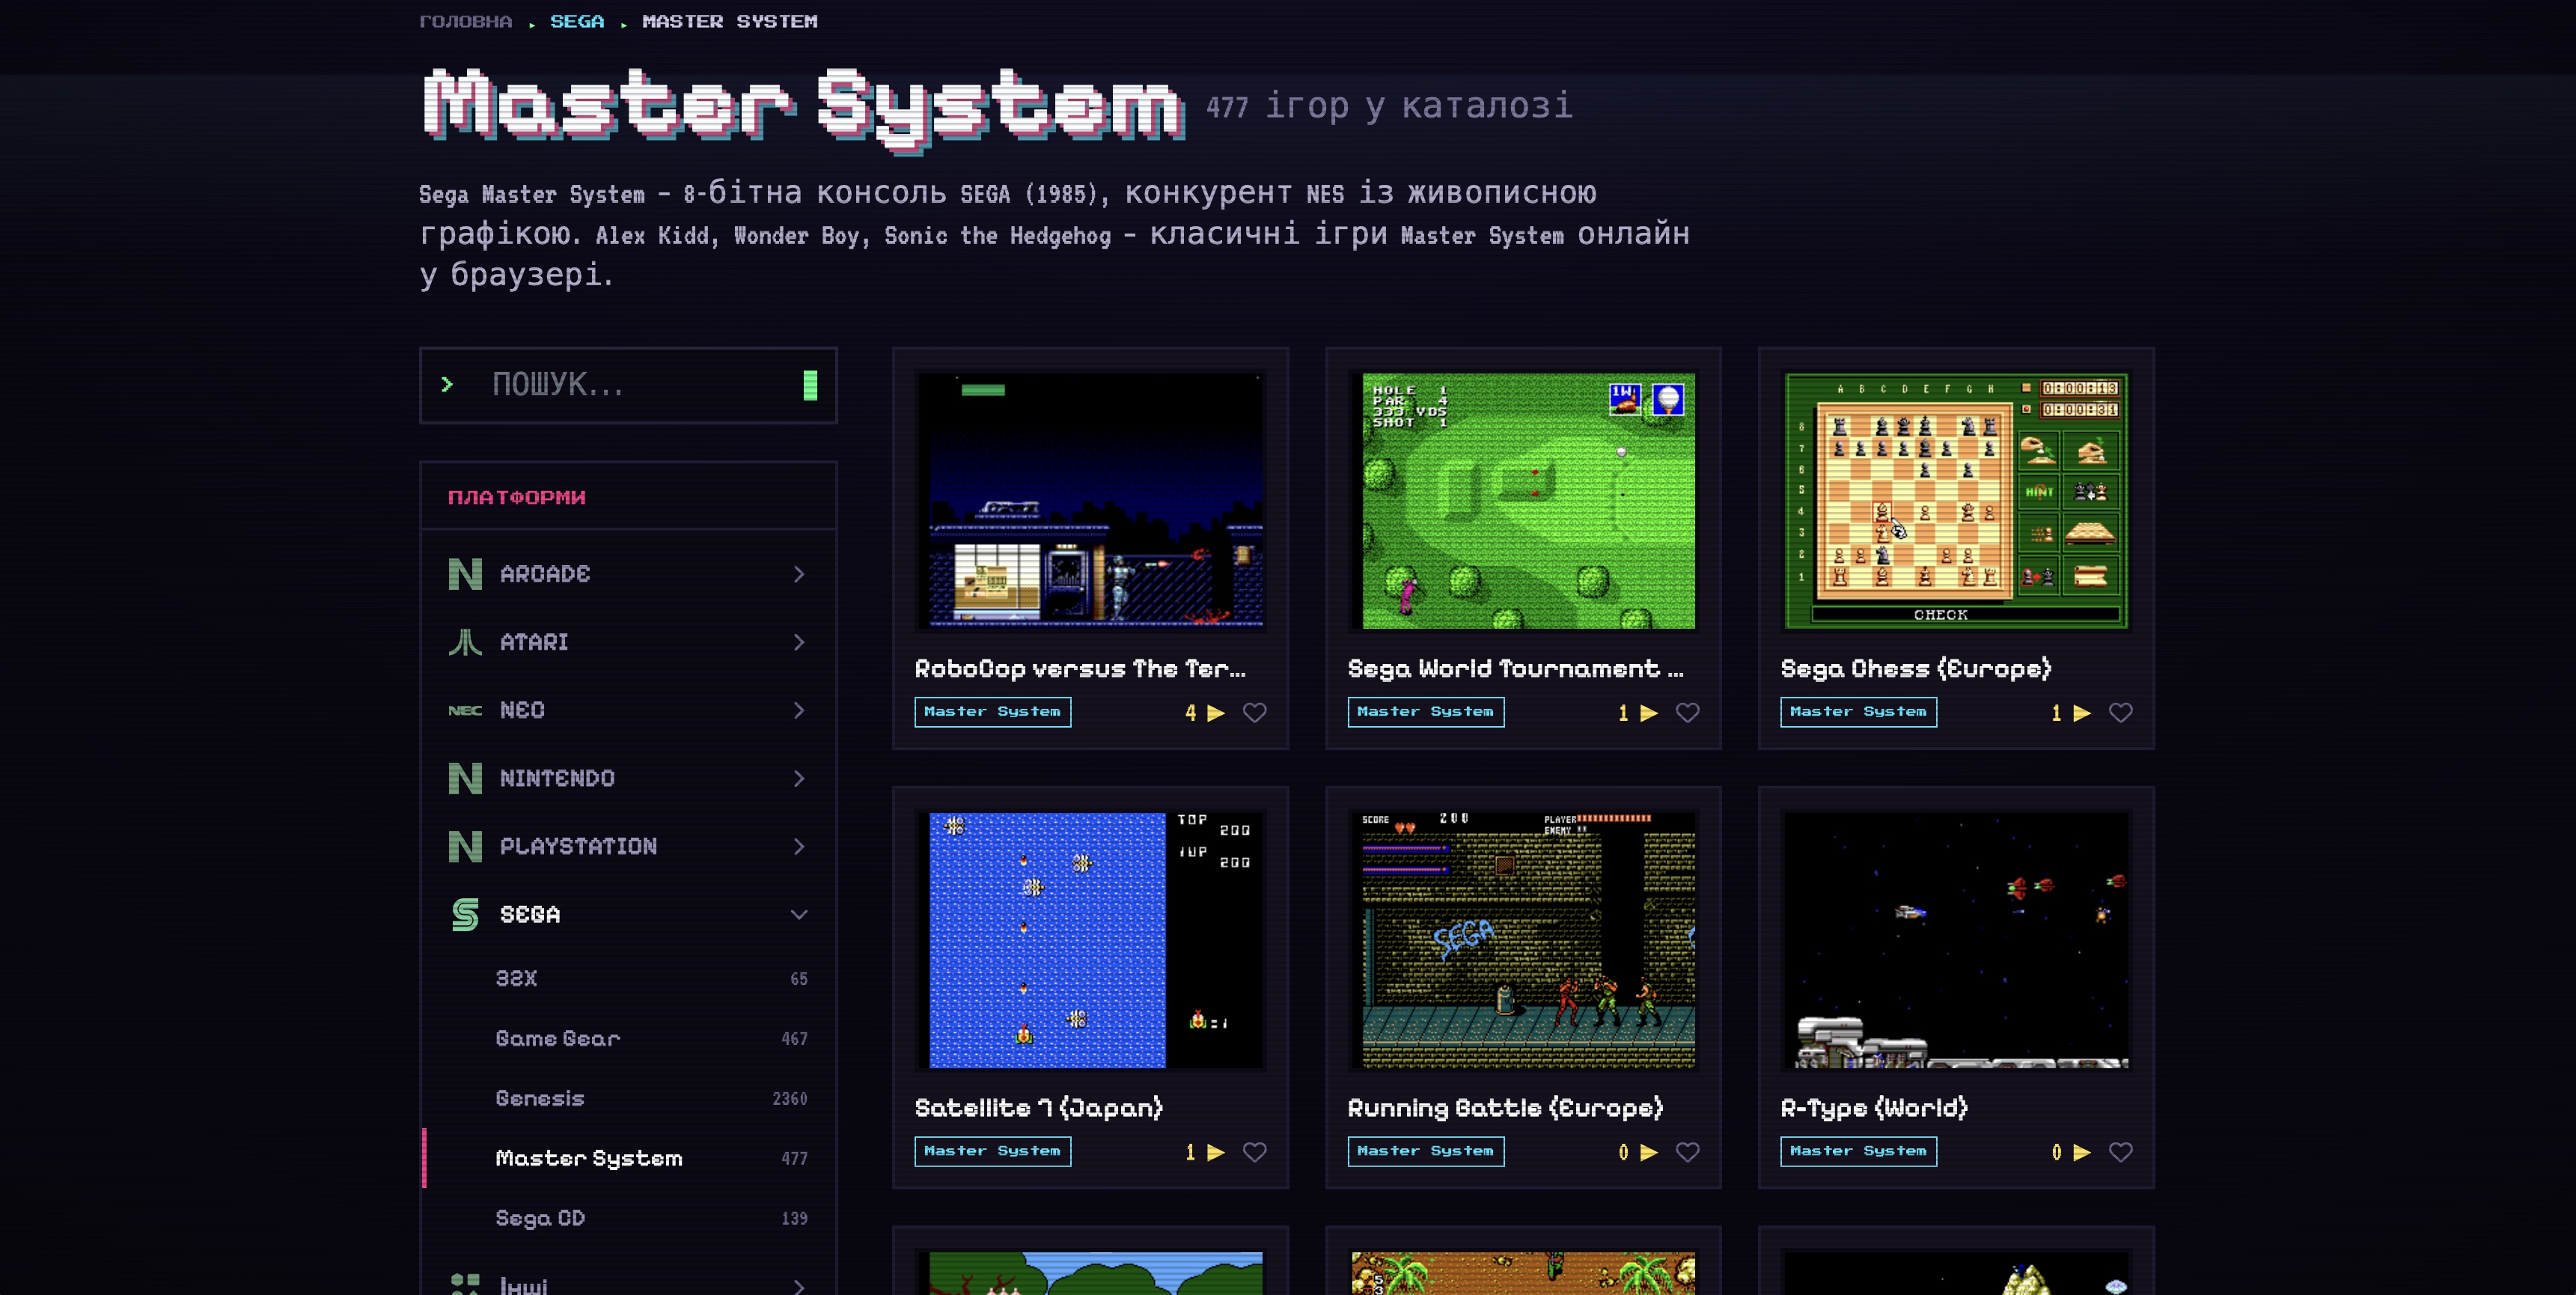The image size is (2576, 1295).
Task: Expand the NEC platform chevron
Action: point(798,710)
